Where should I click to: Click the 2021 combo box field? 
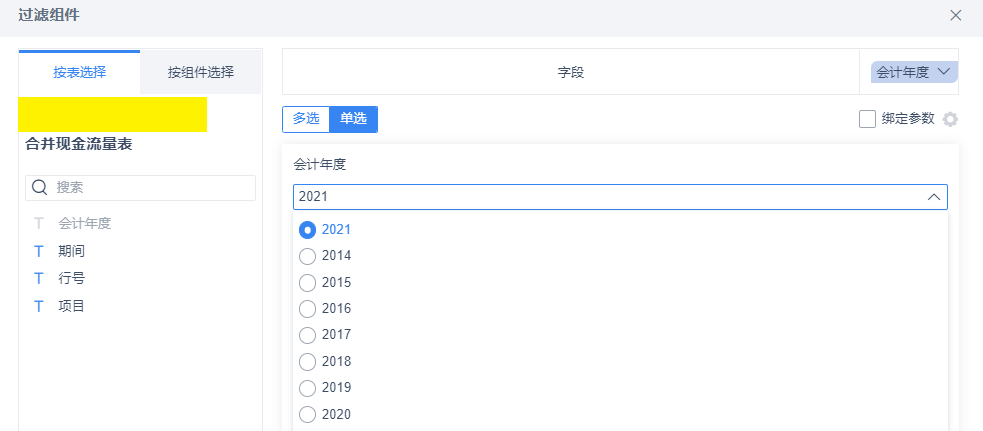point(620,197)
